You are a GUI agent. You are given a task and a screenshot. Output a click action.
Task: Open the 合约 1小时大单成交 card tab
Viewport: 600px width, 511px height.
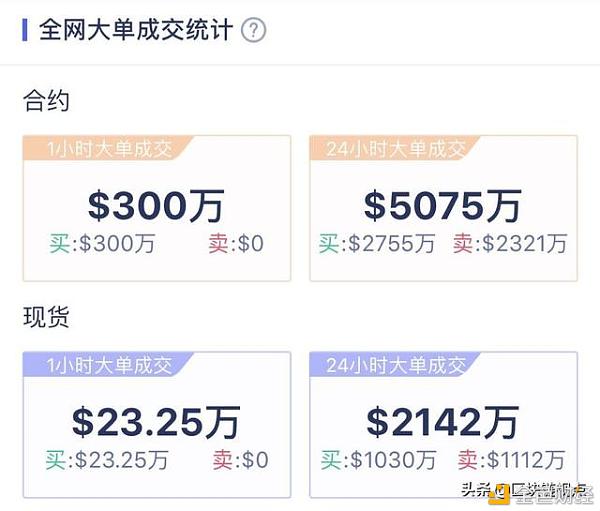coord(108,149)
